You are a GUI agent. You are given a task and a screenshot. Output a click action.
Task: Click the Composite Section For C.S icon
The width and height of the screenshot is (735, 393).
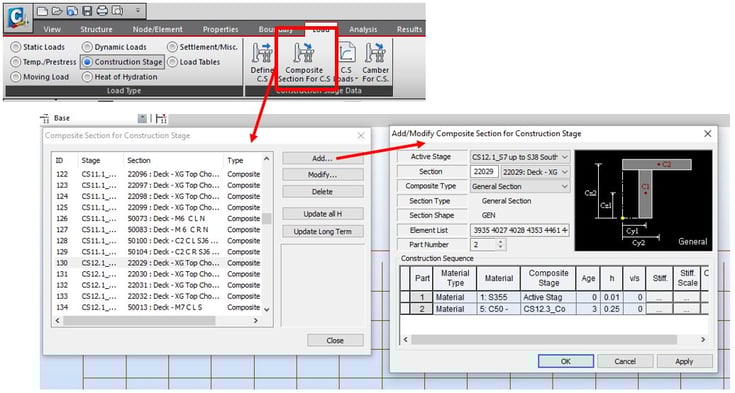pos(304,62)
